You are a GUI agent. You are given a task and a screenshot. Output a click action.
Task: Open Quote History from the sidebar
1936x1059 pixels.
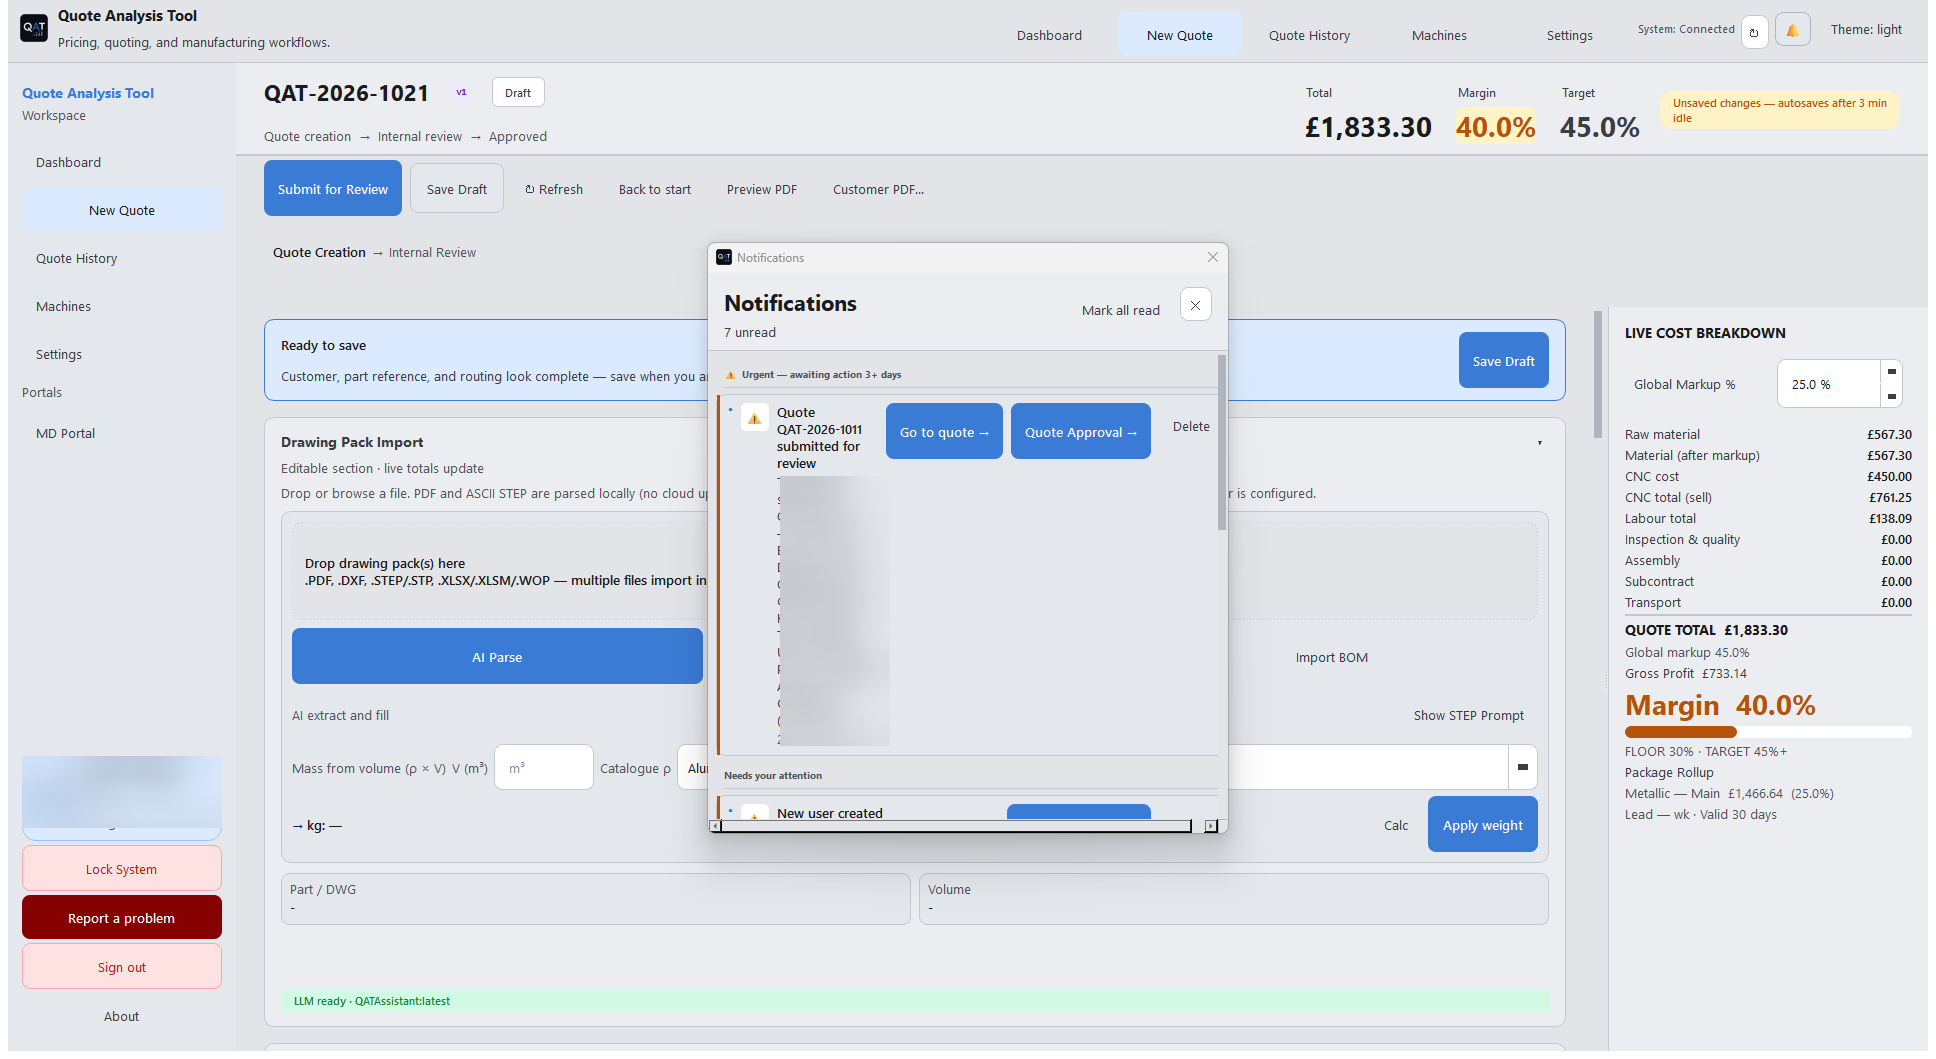pos(122,258)
